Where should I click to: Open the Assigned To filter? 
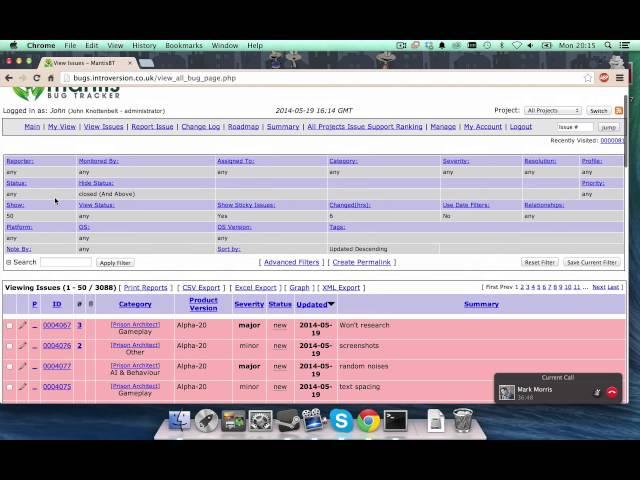[236, 161]
